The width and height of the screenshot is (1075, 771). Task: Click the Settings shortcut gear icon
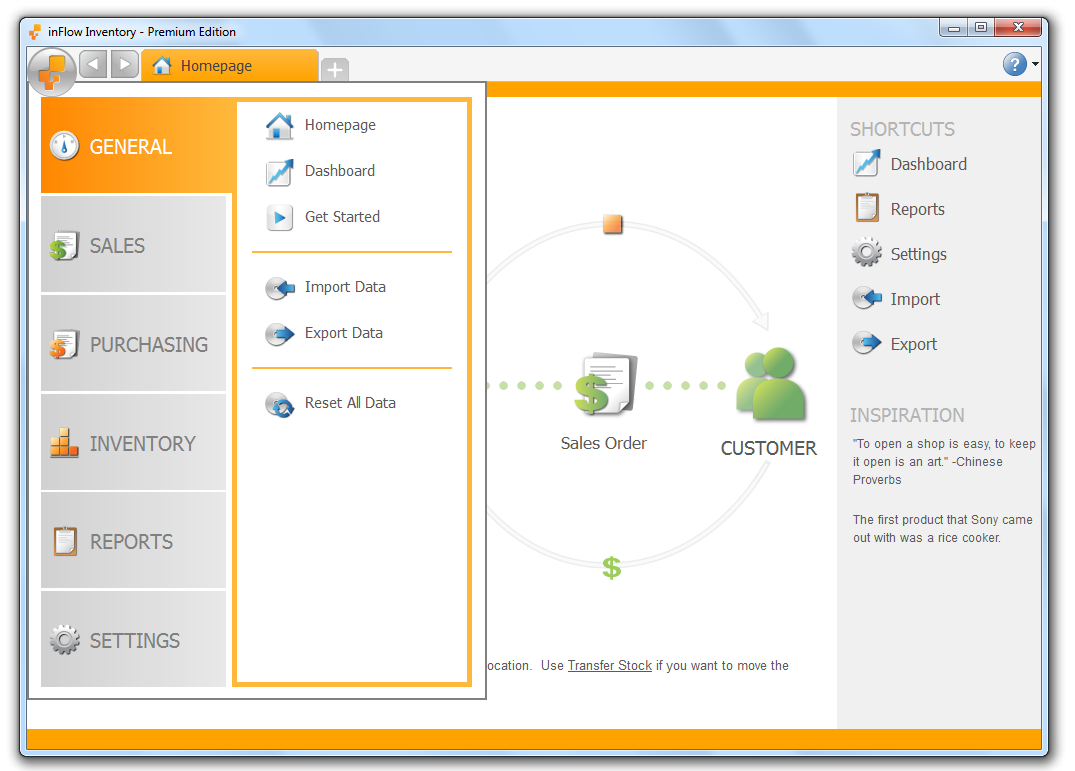[x=867, y=252]
